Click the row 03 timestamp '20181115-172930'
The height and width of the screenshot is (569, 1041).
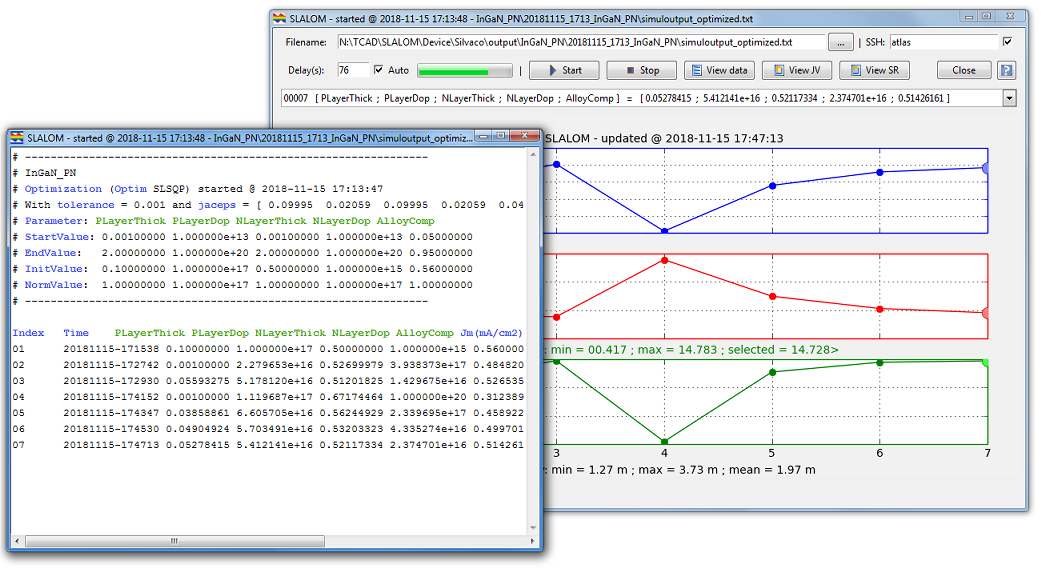[111, 381]
